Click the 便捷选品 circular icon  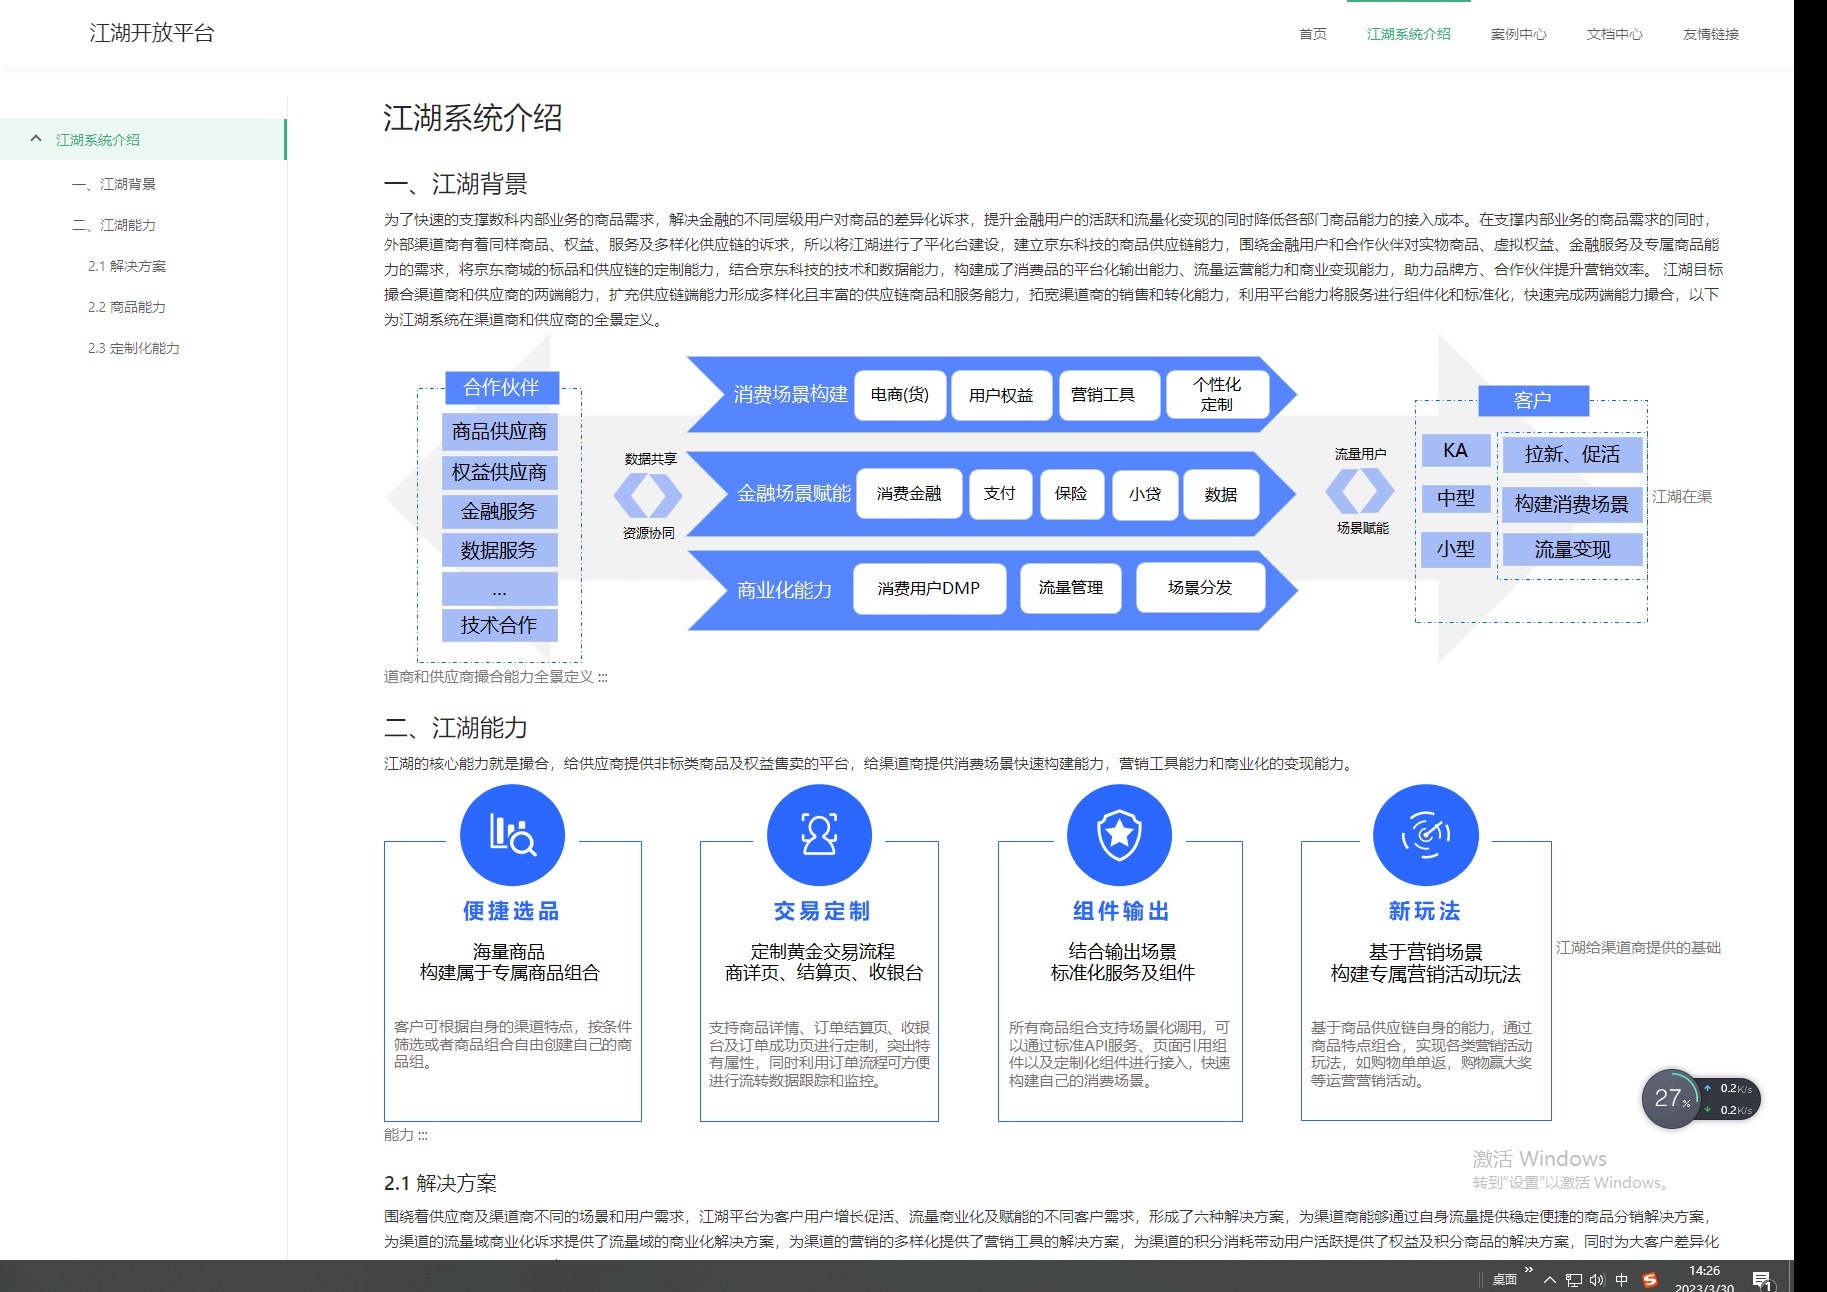click(512, 835)
